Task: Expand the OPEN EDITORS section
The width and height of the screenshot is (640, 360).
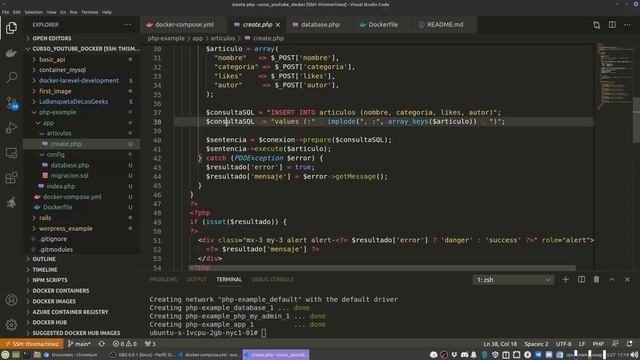Action: tap(82, 38)
